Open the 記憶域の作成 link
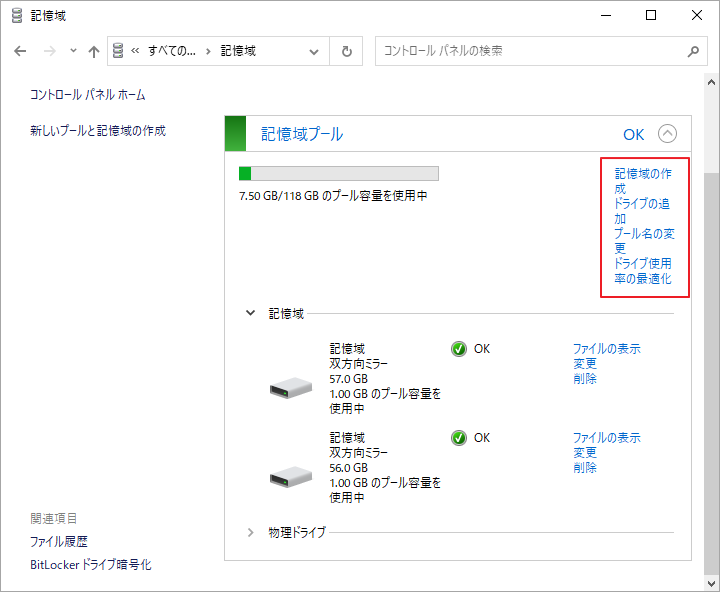This screenshot has height=592, width=720. pyautogui.click(x=642, y=180)
